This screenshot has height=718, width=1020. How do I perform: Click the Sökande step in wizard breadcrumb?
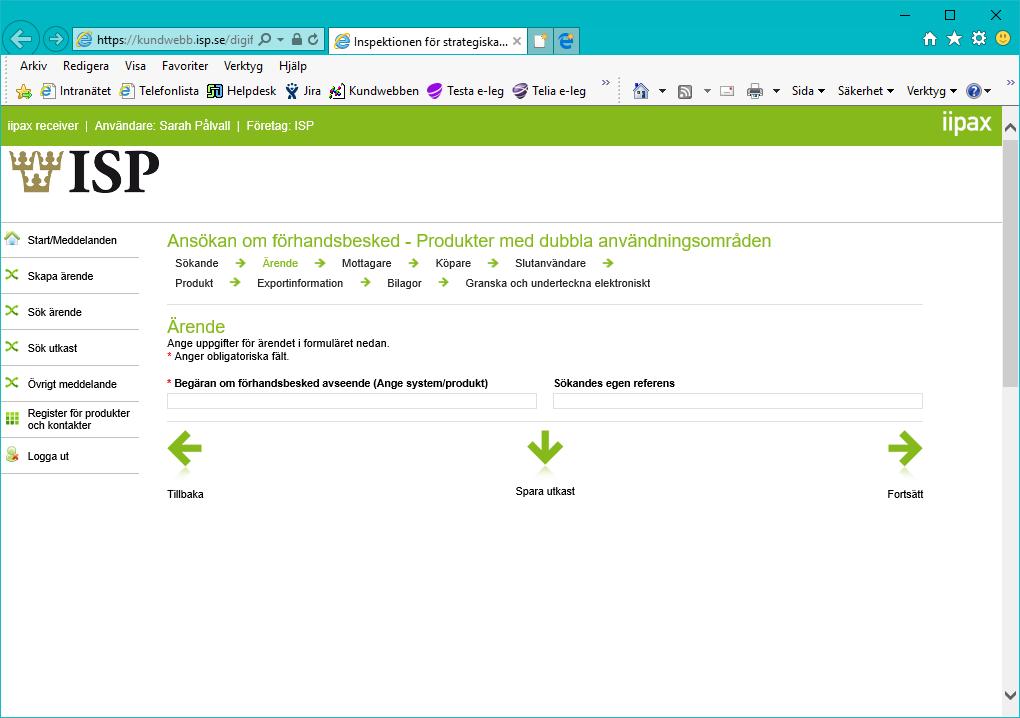196,263
